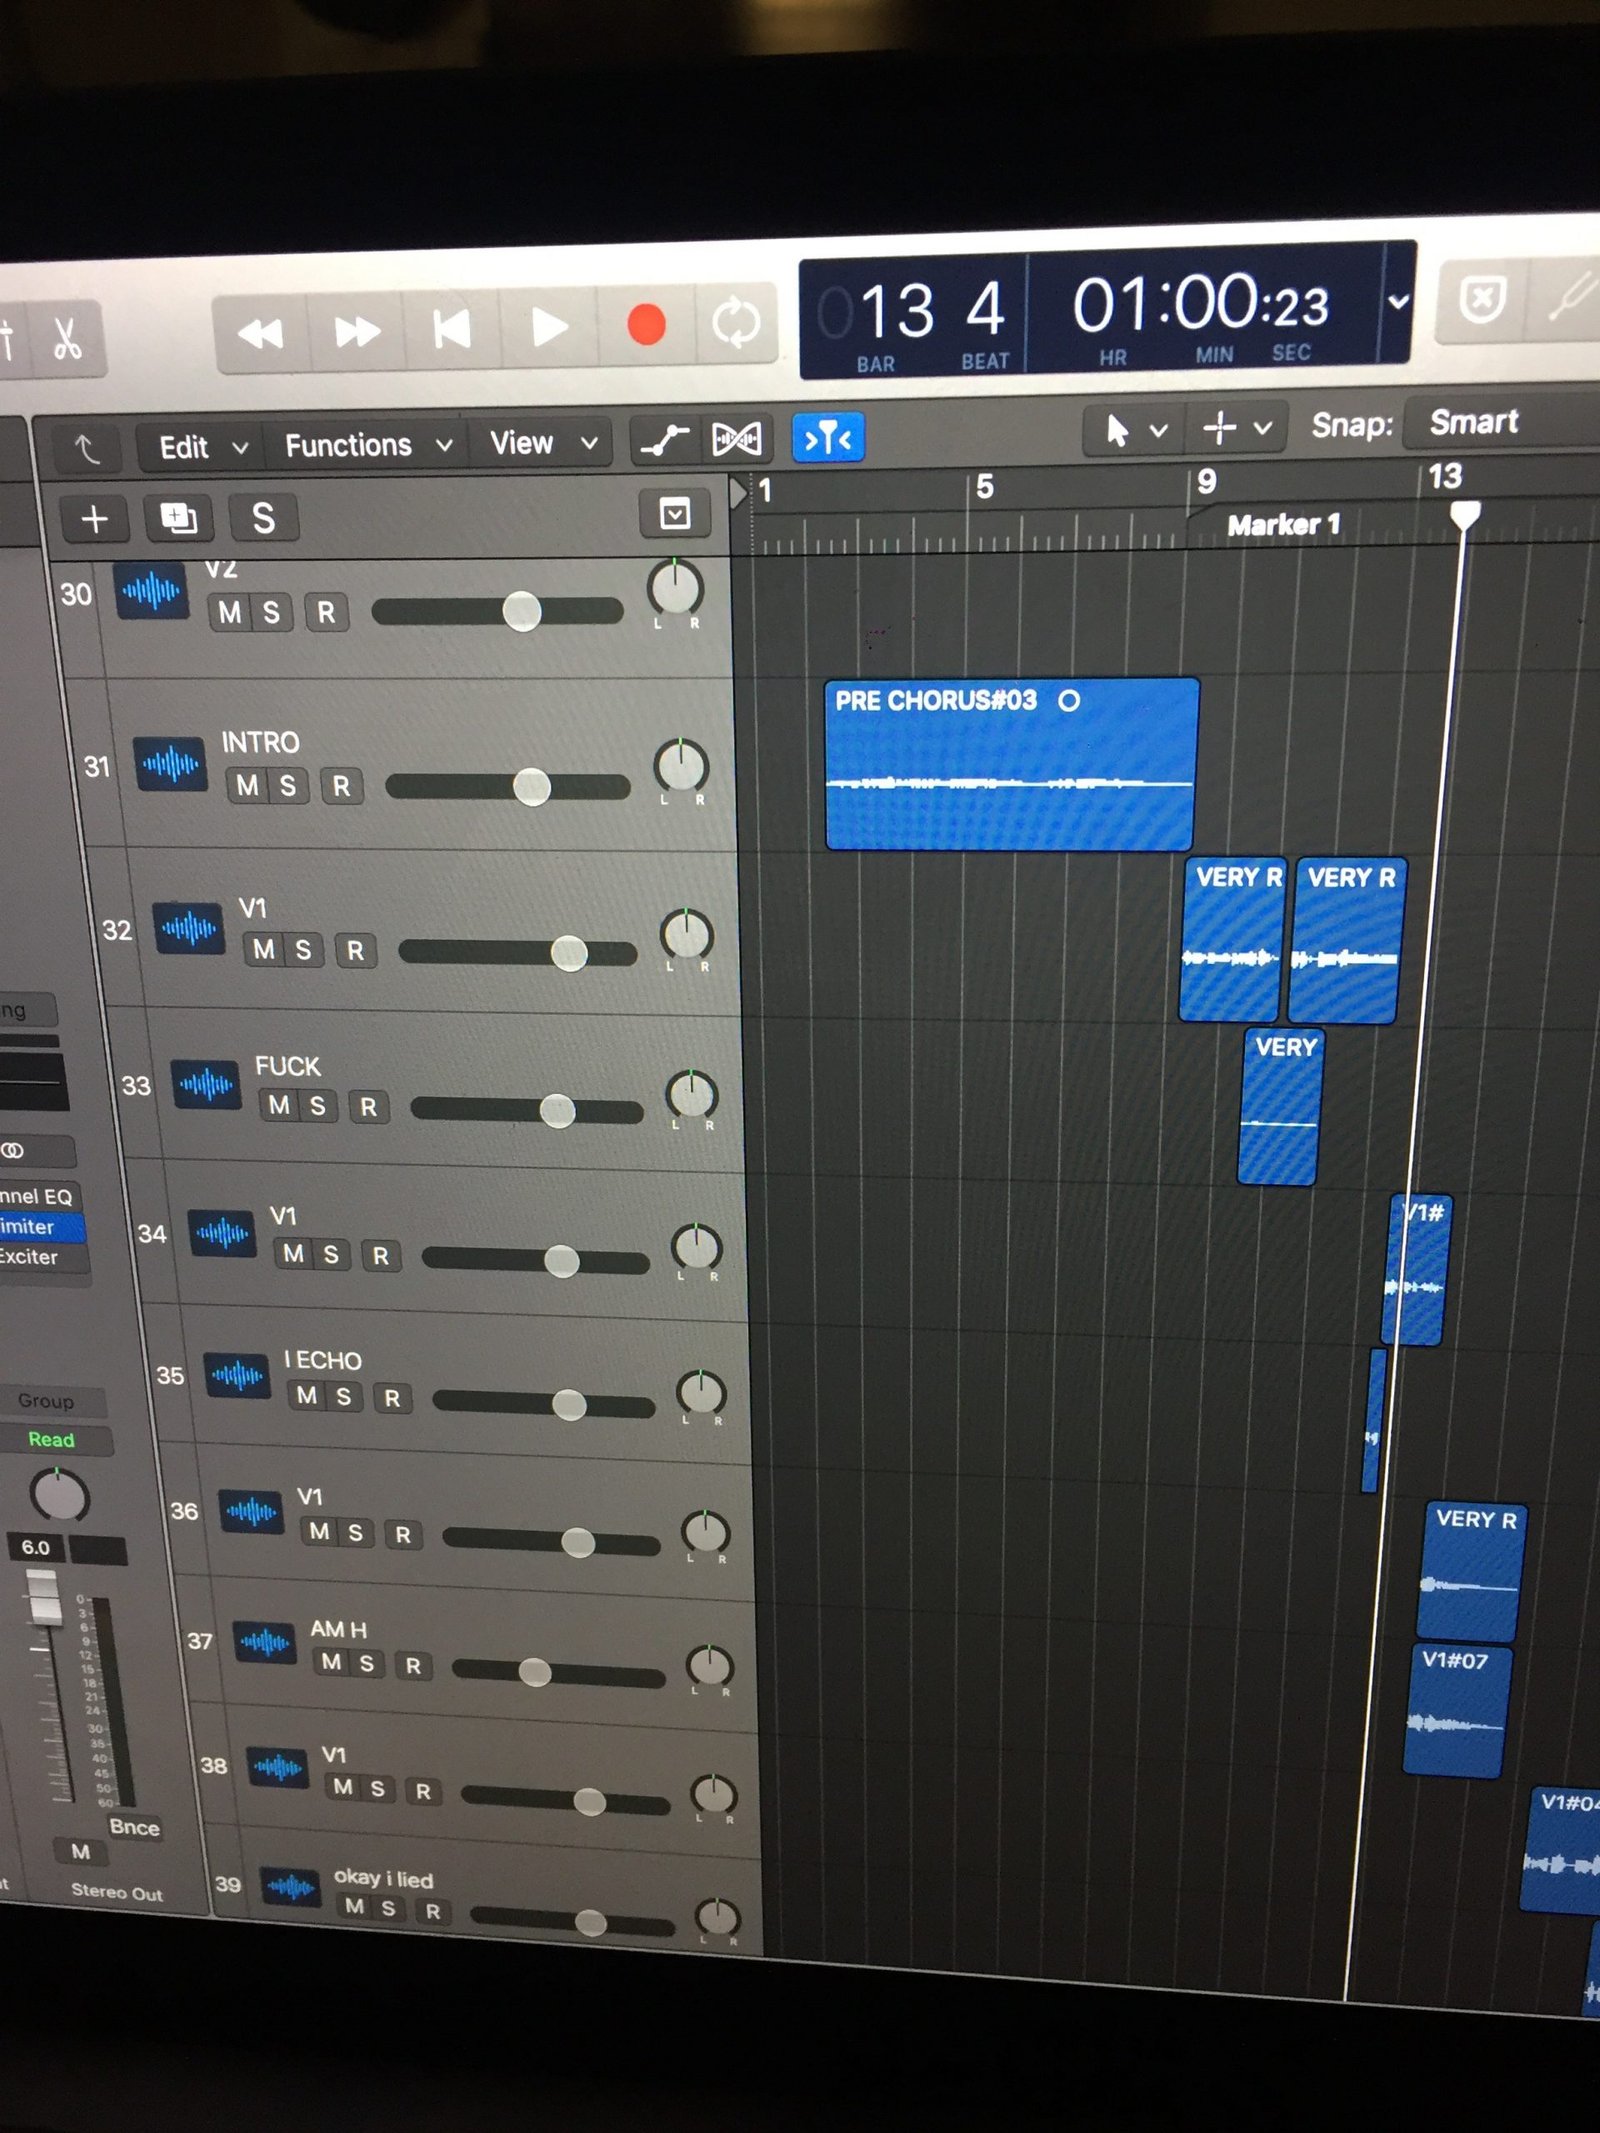The height and width of the screenshot is (2133, 1600).
Task: Toggle the Catch Playhead button
Action: (x=828, y=436)
